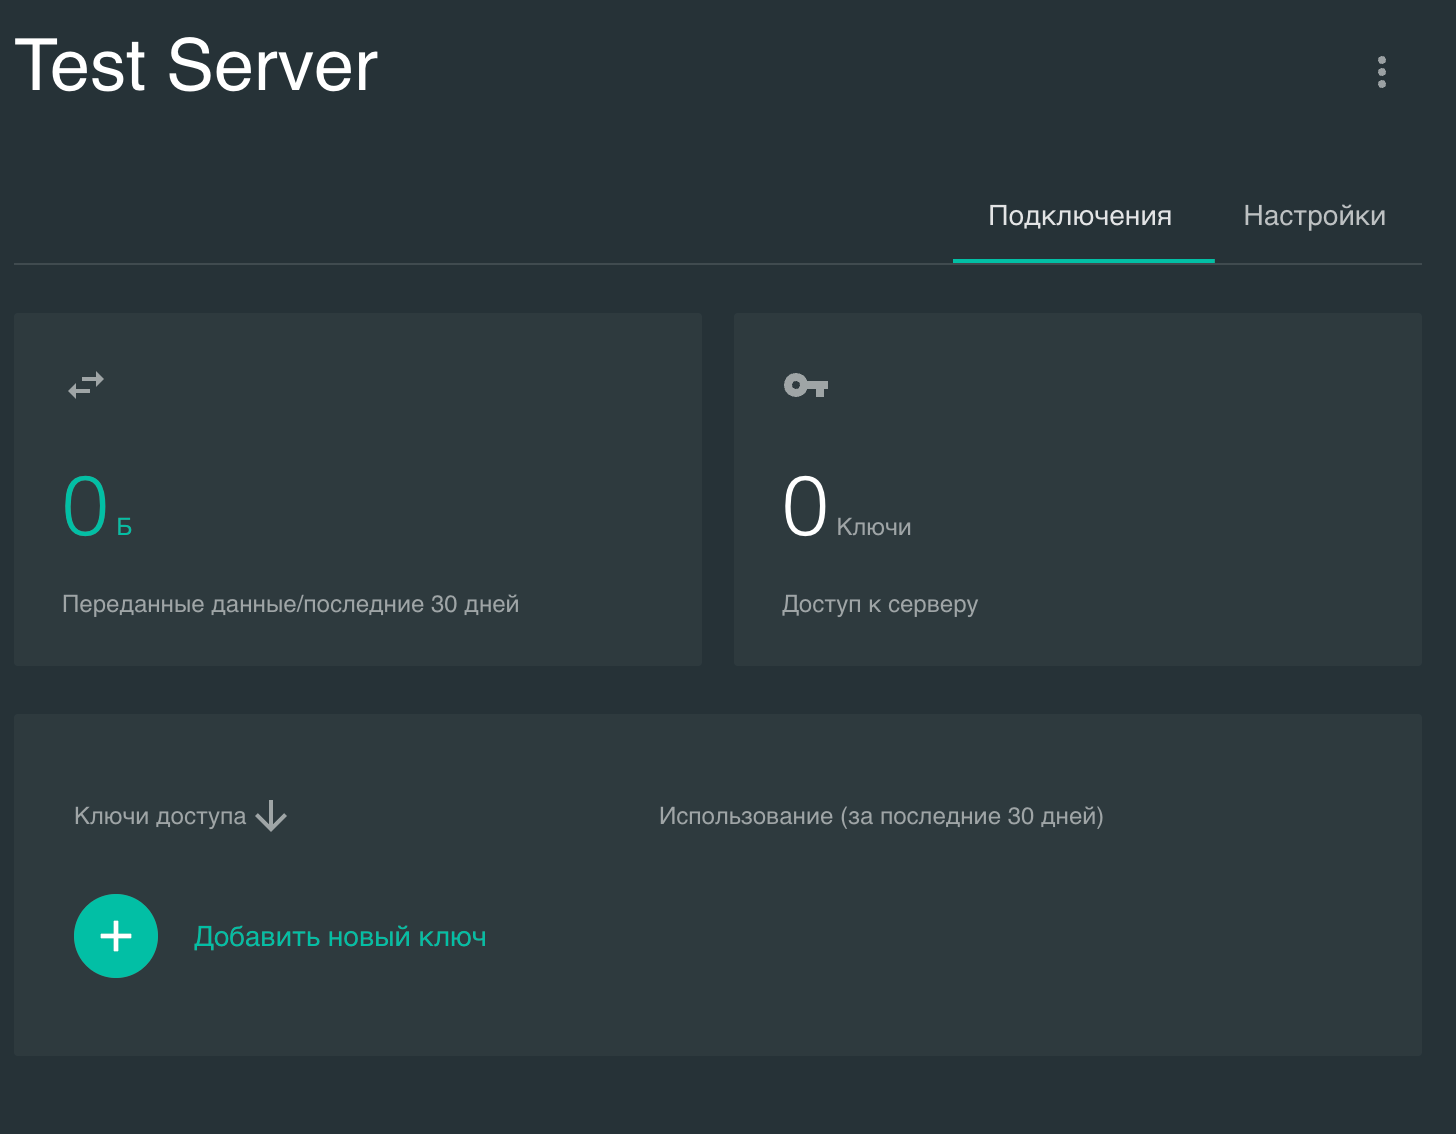Click the sort arrow next to Ключи доступа

[271, 816]
